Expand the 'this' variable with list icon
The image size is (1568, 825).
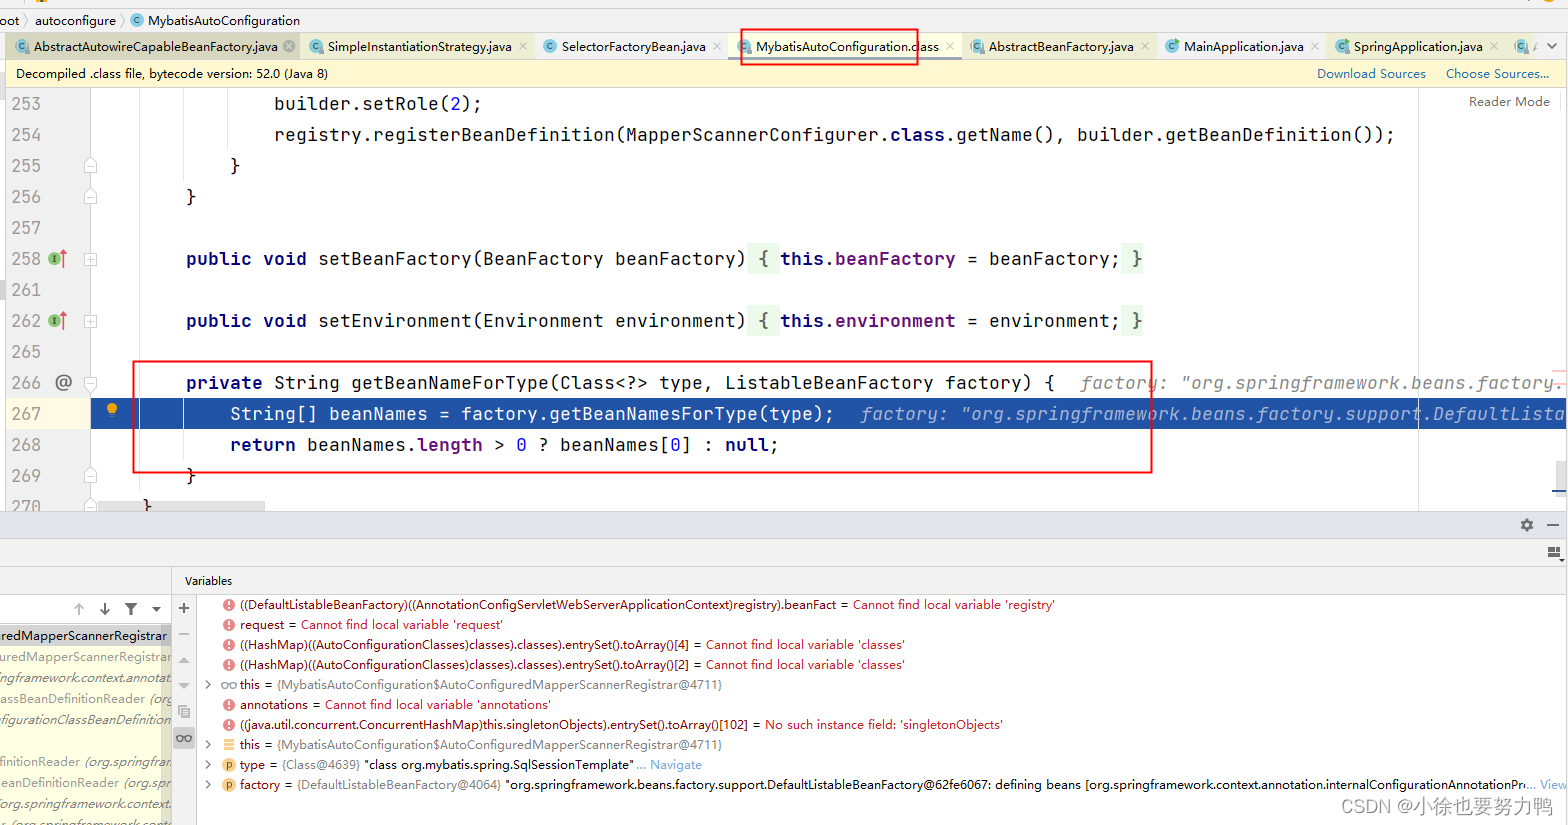(208, 745)
